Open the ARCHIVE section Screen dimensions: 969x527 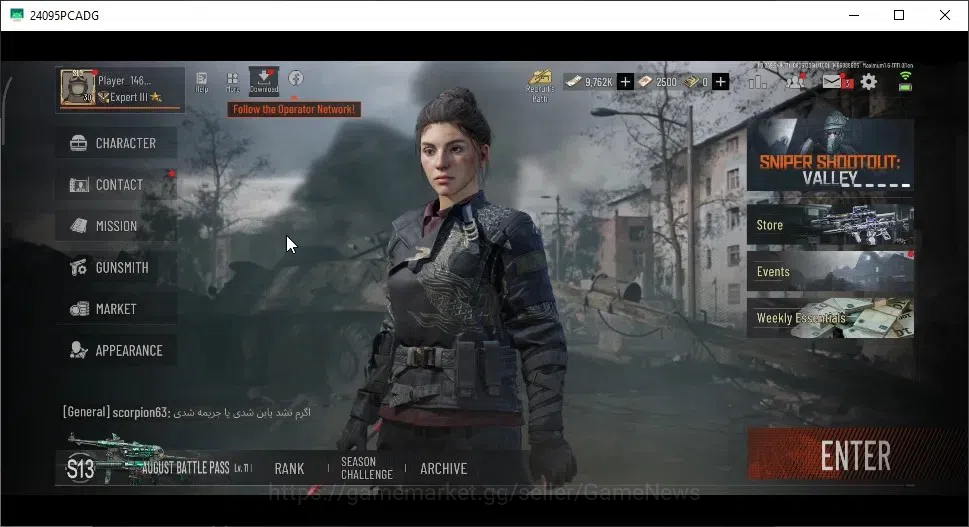[444, 469]
